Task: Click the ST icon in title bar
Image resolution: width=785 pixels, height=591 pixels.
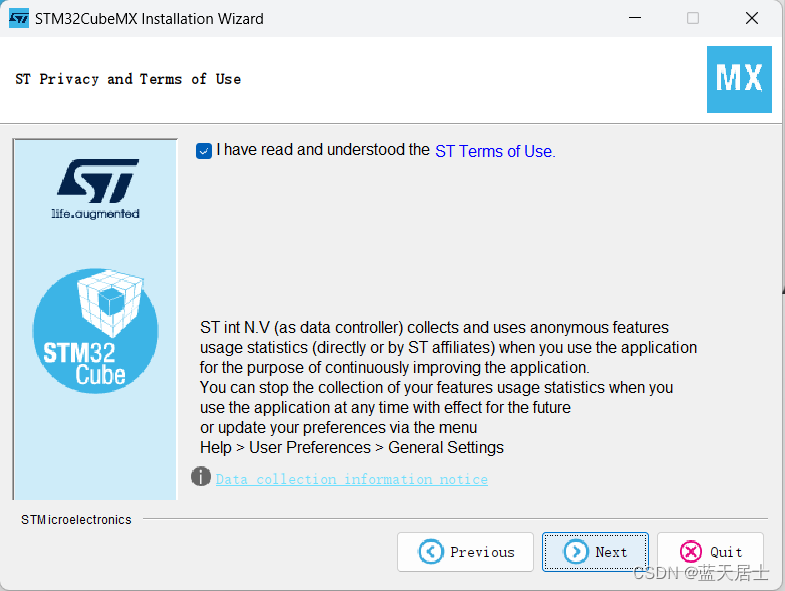Action: pos(19,19)
